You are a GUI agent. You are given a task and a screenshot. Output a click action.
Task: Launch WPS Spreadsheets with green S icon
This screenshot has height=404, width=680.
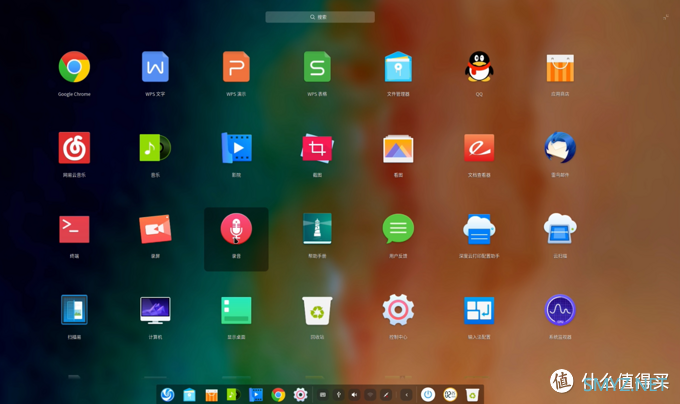tap(317, 67)
